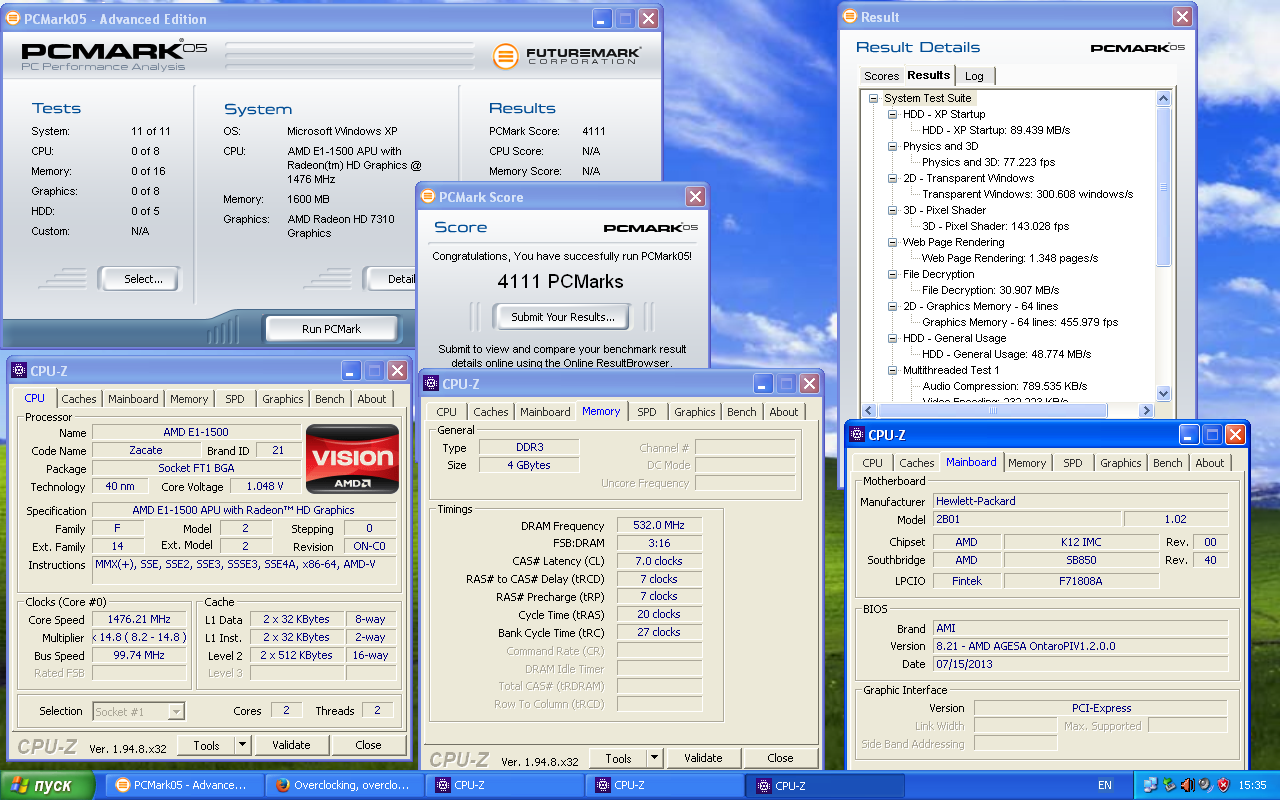1280x800 pixels.
Task: Click the third CPU-Z taskbar button
Action: pos(825,785)
